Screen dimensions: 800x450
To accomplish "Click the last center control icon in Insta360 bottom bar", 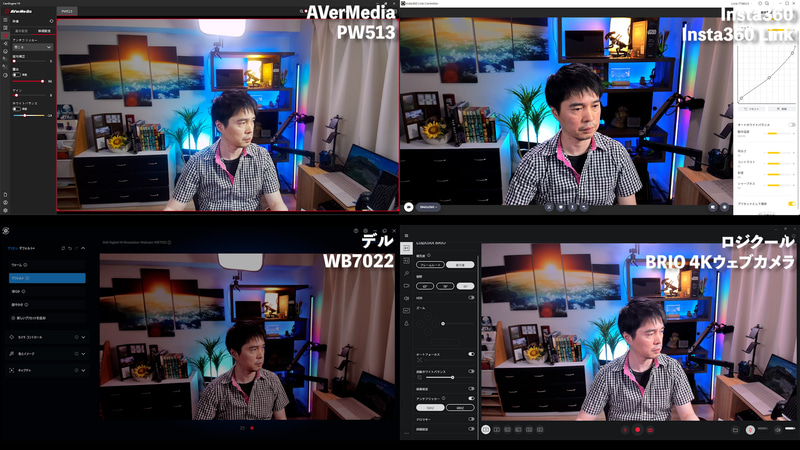I will (584, 207).
